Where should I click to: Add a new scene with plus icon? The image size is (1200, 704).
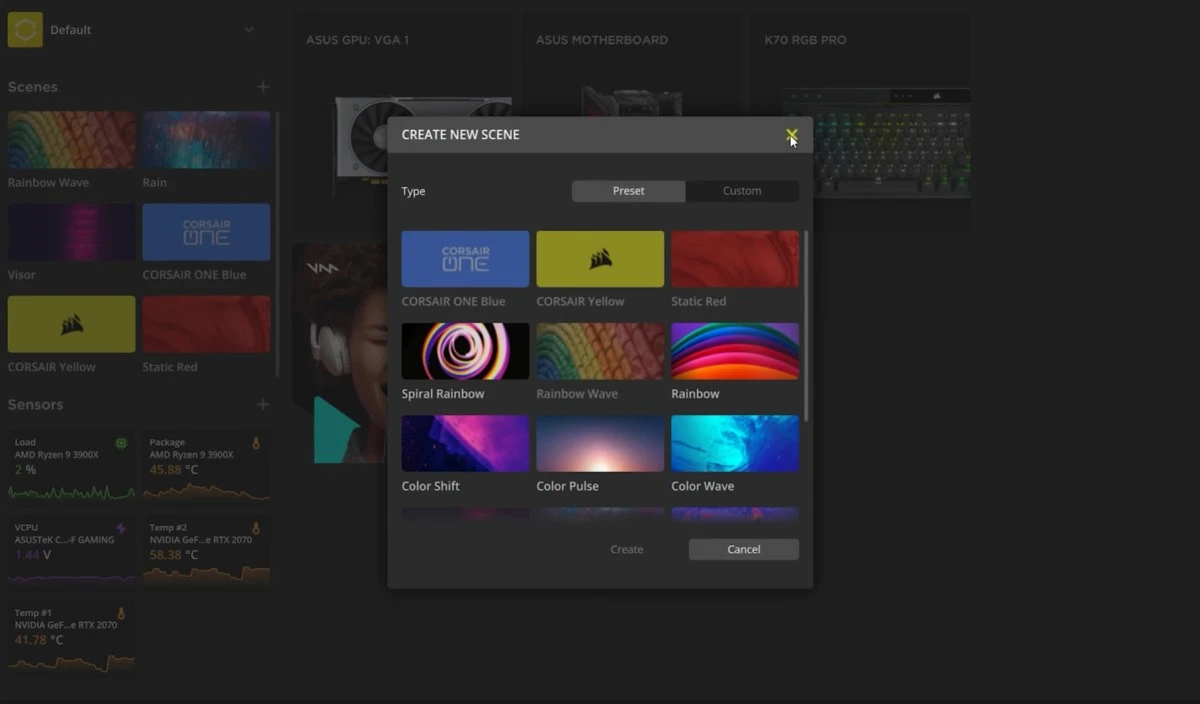(263, 87)
